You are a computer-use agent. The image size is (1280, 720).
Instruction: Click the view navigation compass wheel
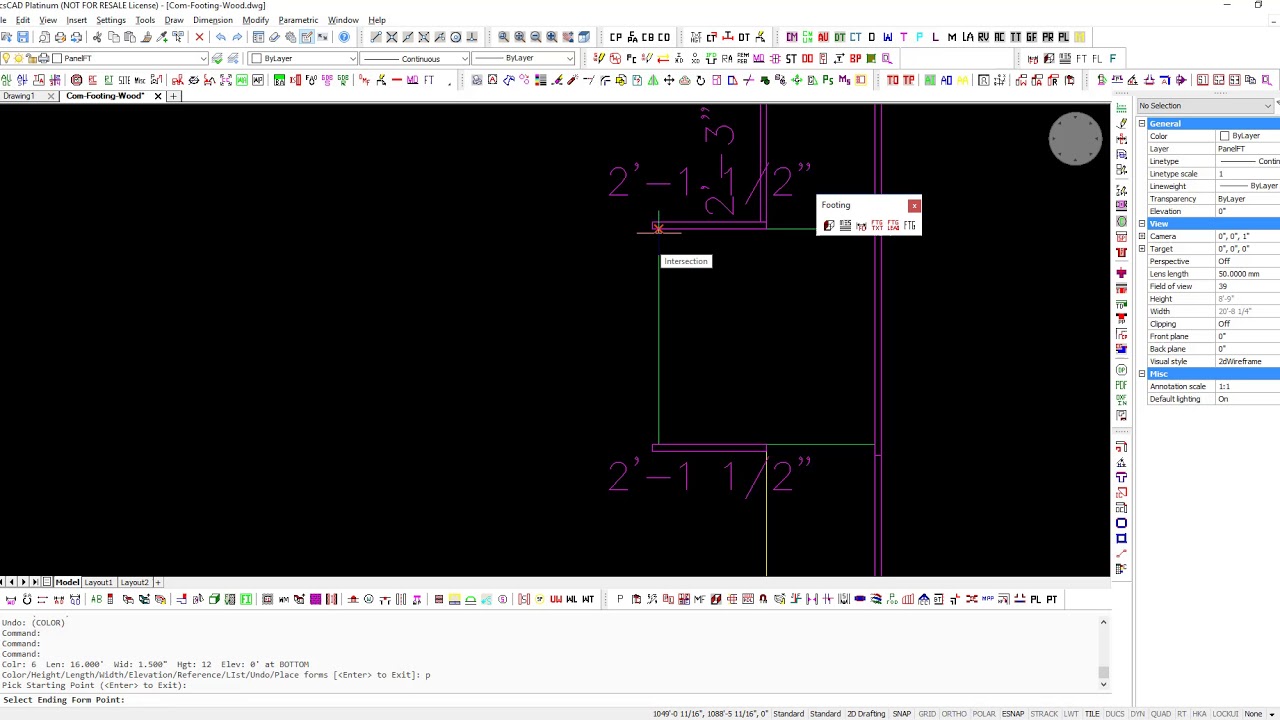point(1075,140)
